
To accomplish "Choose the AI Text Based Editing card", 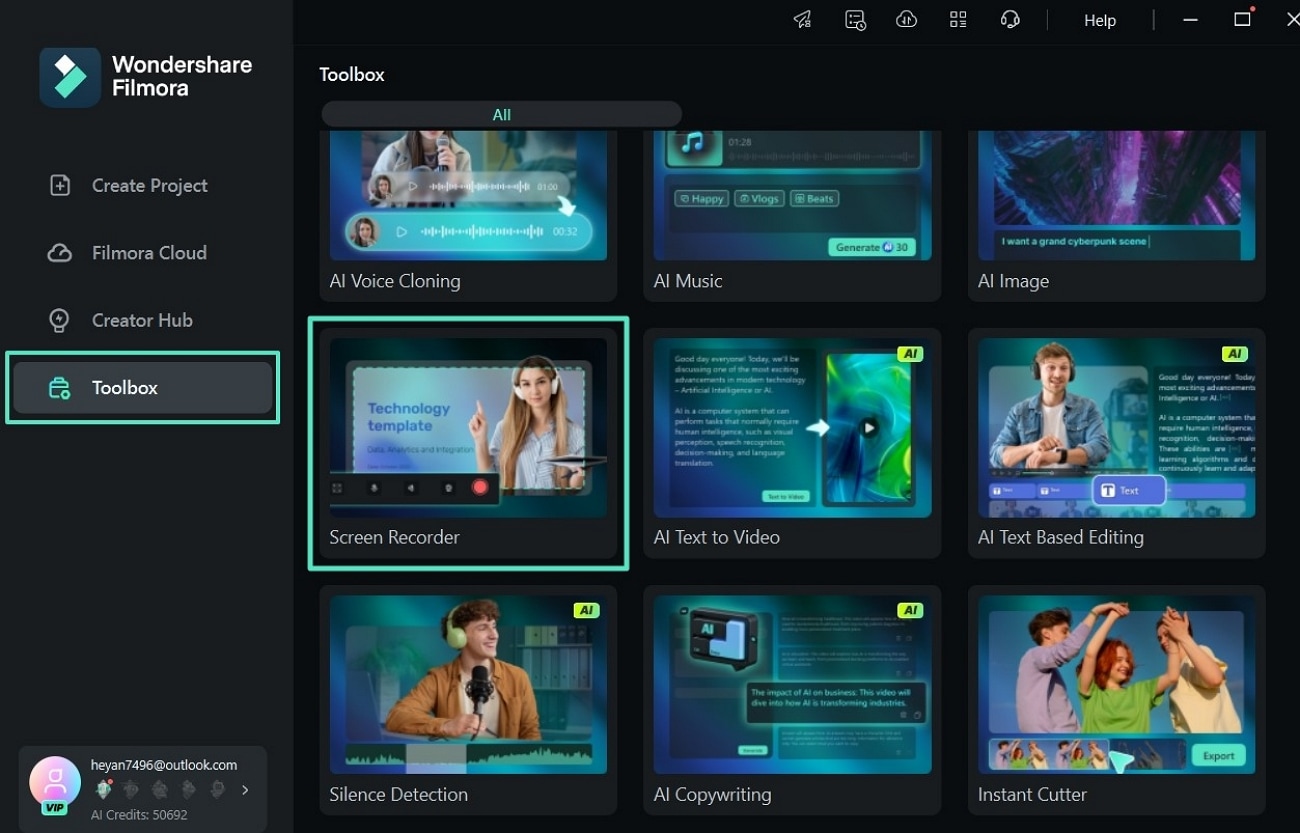I will [1116, 443].
